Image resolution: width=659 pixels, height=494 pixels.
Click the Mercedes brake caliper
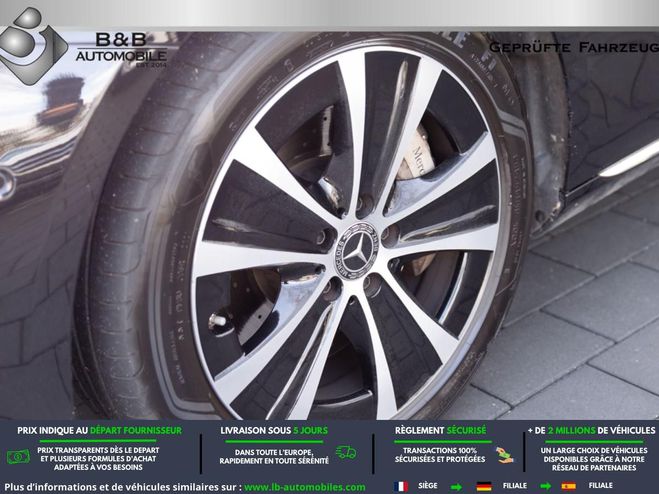416,155
